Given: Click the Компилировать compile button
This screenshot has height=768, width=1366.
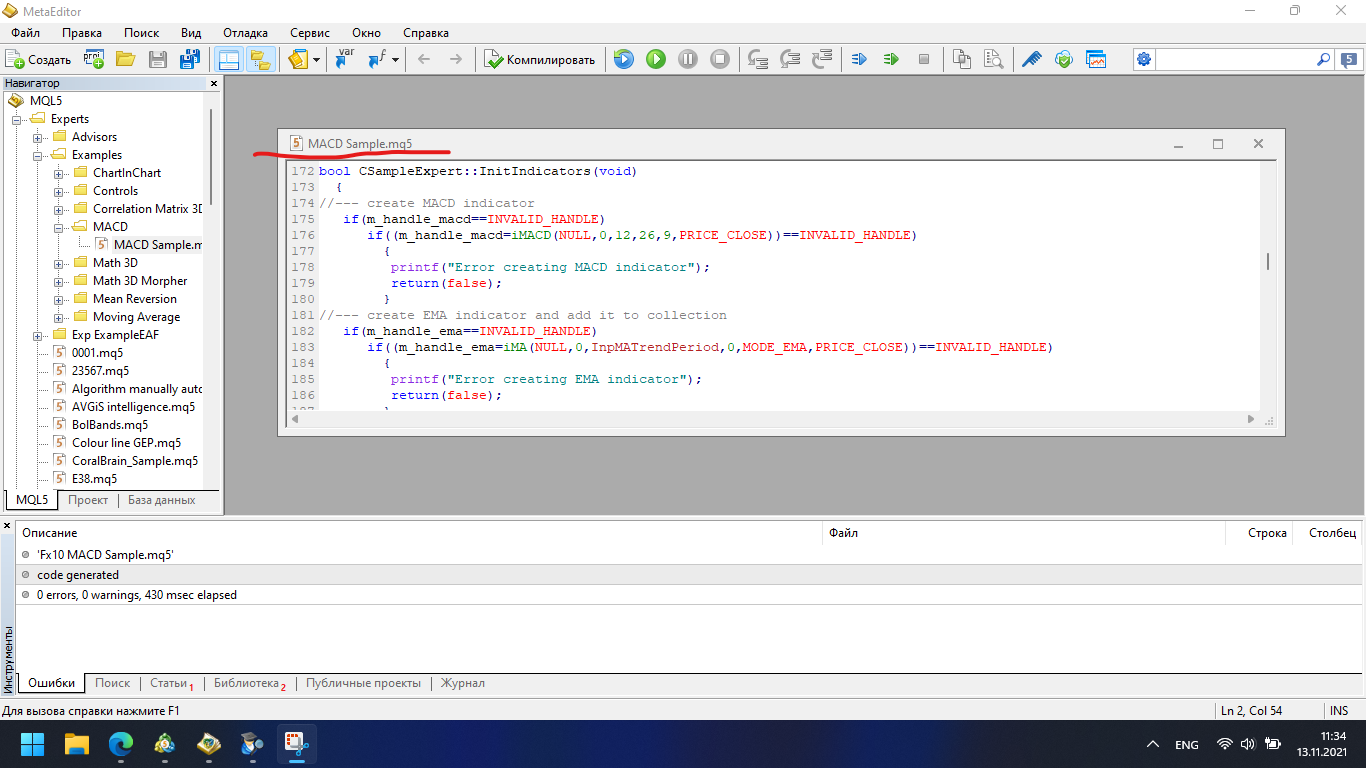Looking at the screenshot, I should (x=540, y=59).
